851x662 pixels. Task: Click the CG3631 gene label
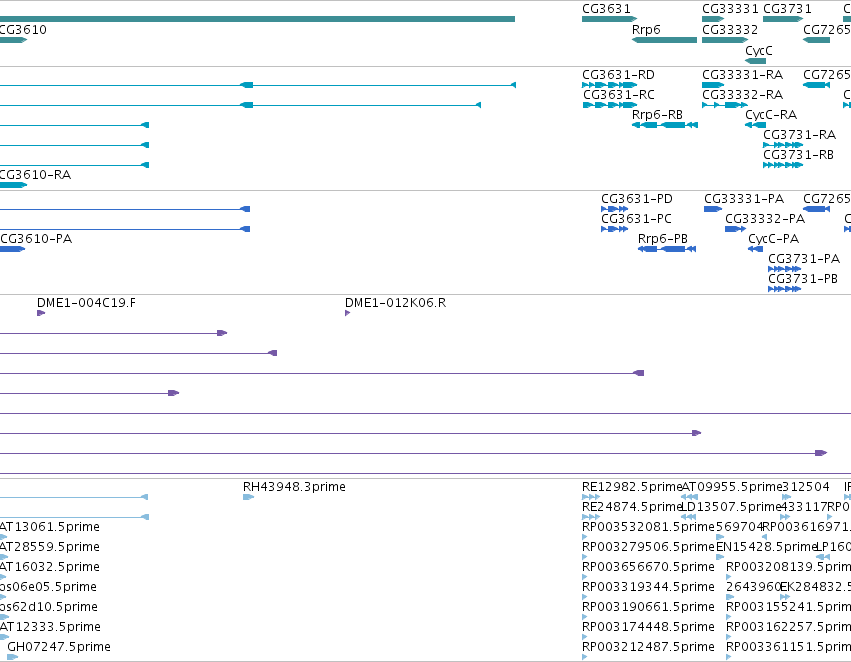click(x=606, y=9)
